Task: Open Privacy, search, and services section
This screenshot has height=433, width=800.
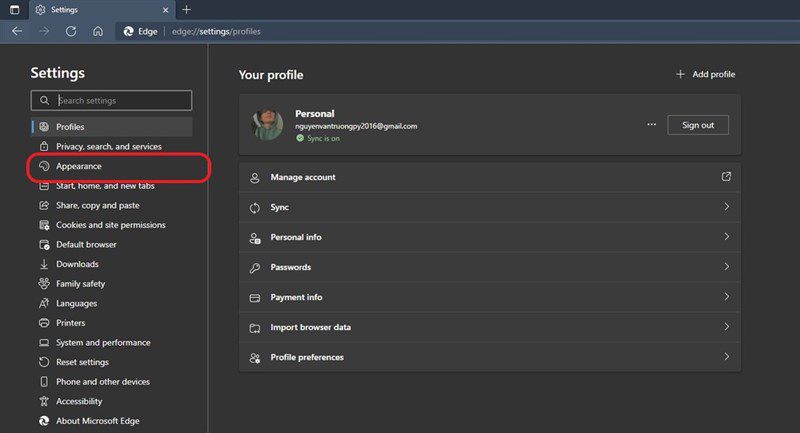Action: (112, 146)
